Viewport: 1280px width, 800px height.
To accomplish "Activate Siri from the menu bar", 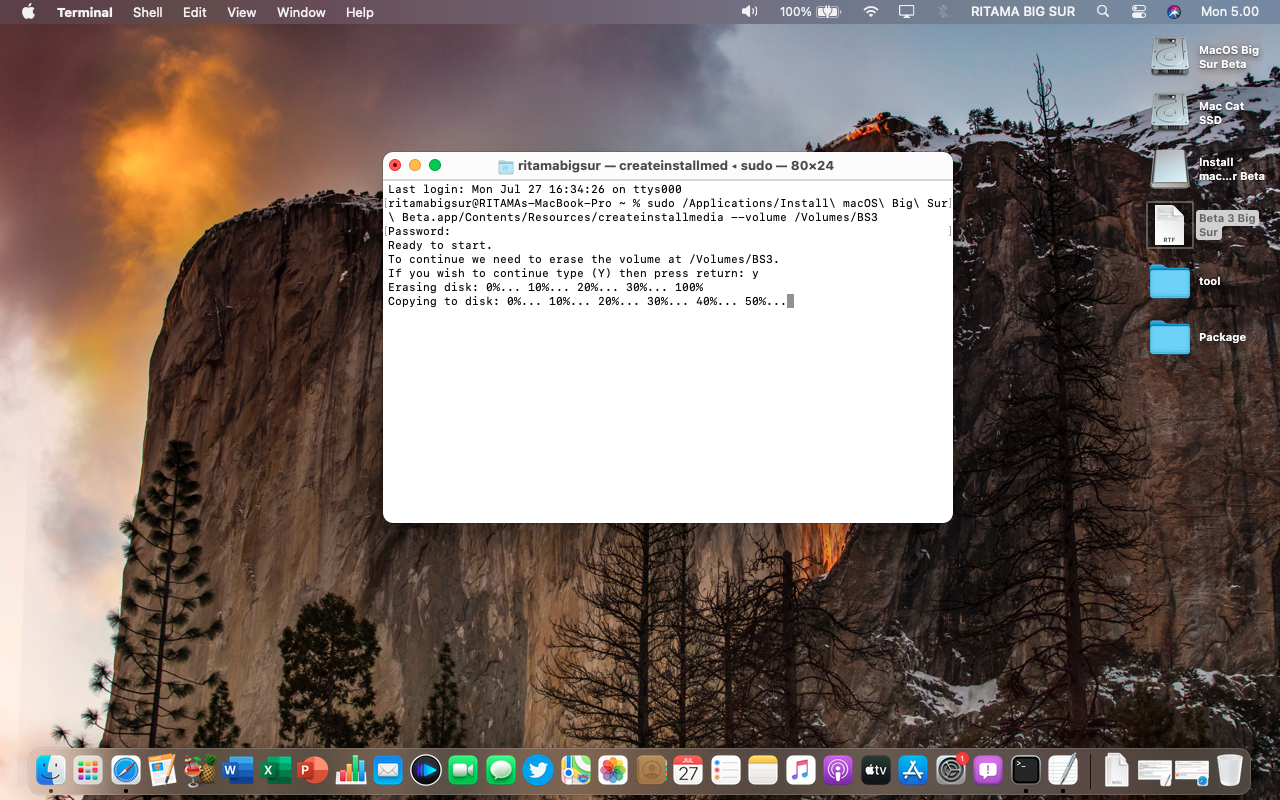I will 1174,12.
